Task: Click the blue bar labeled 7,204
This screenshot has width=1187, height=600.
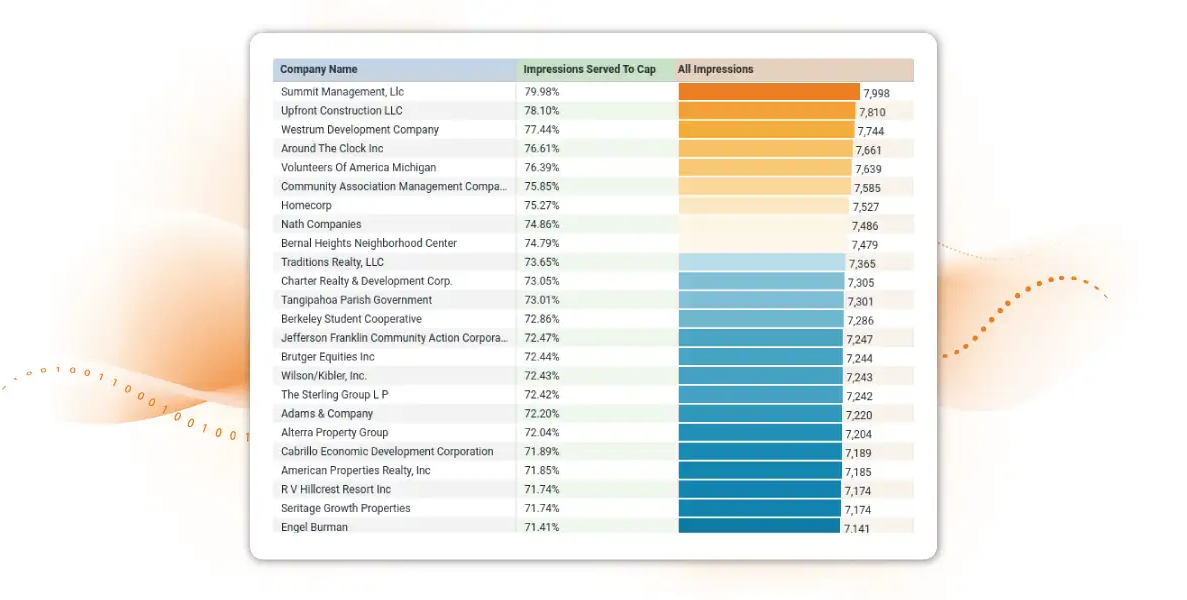Action: coord(760,432)
